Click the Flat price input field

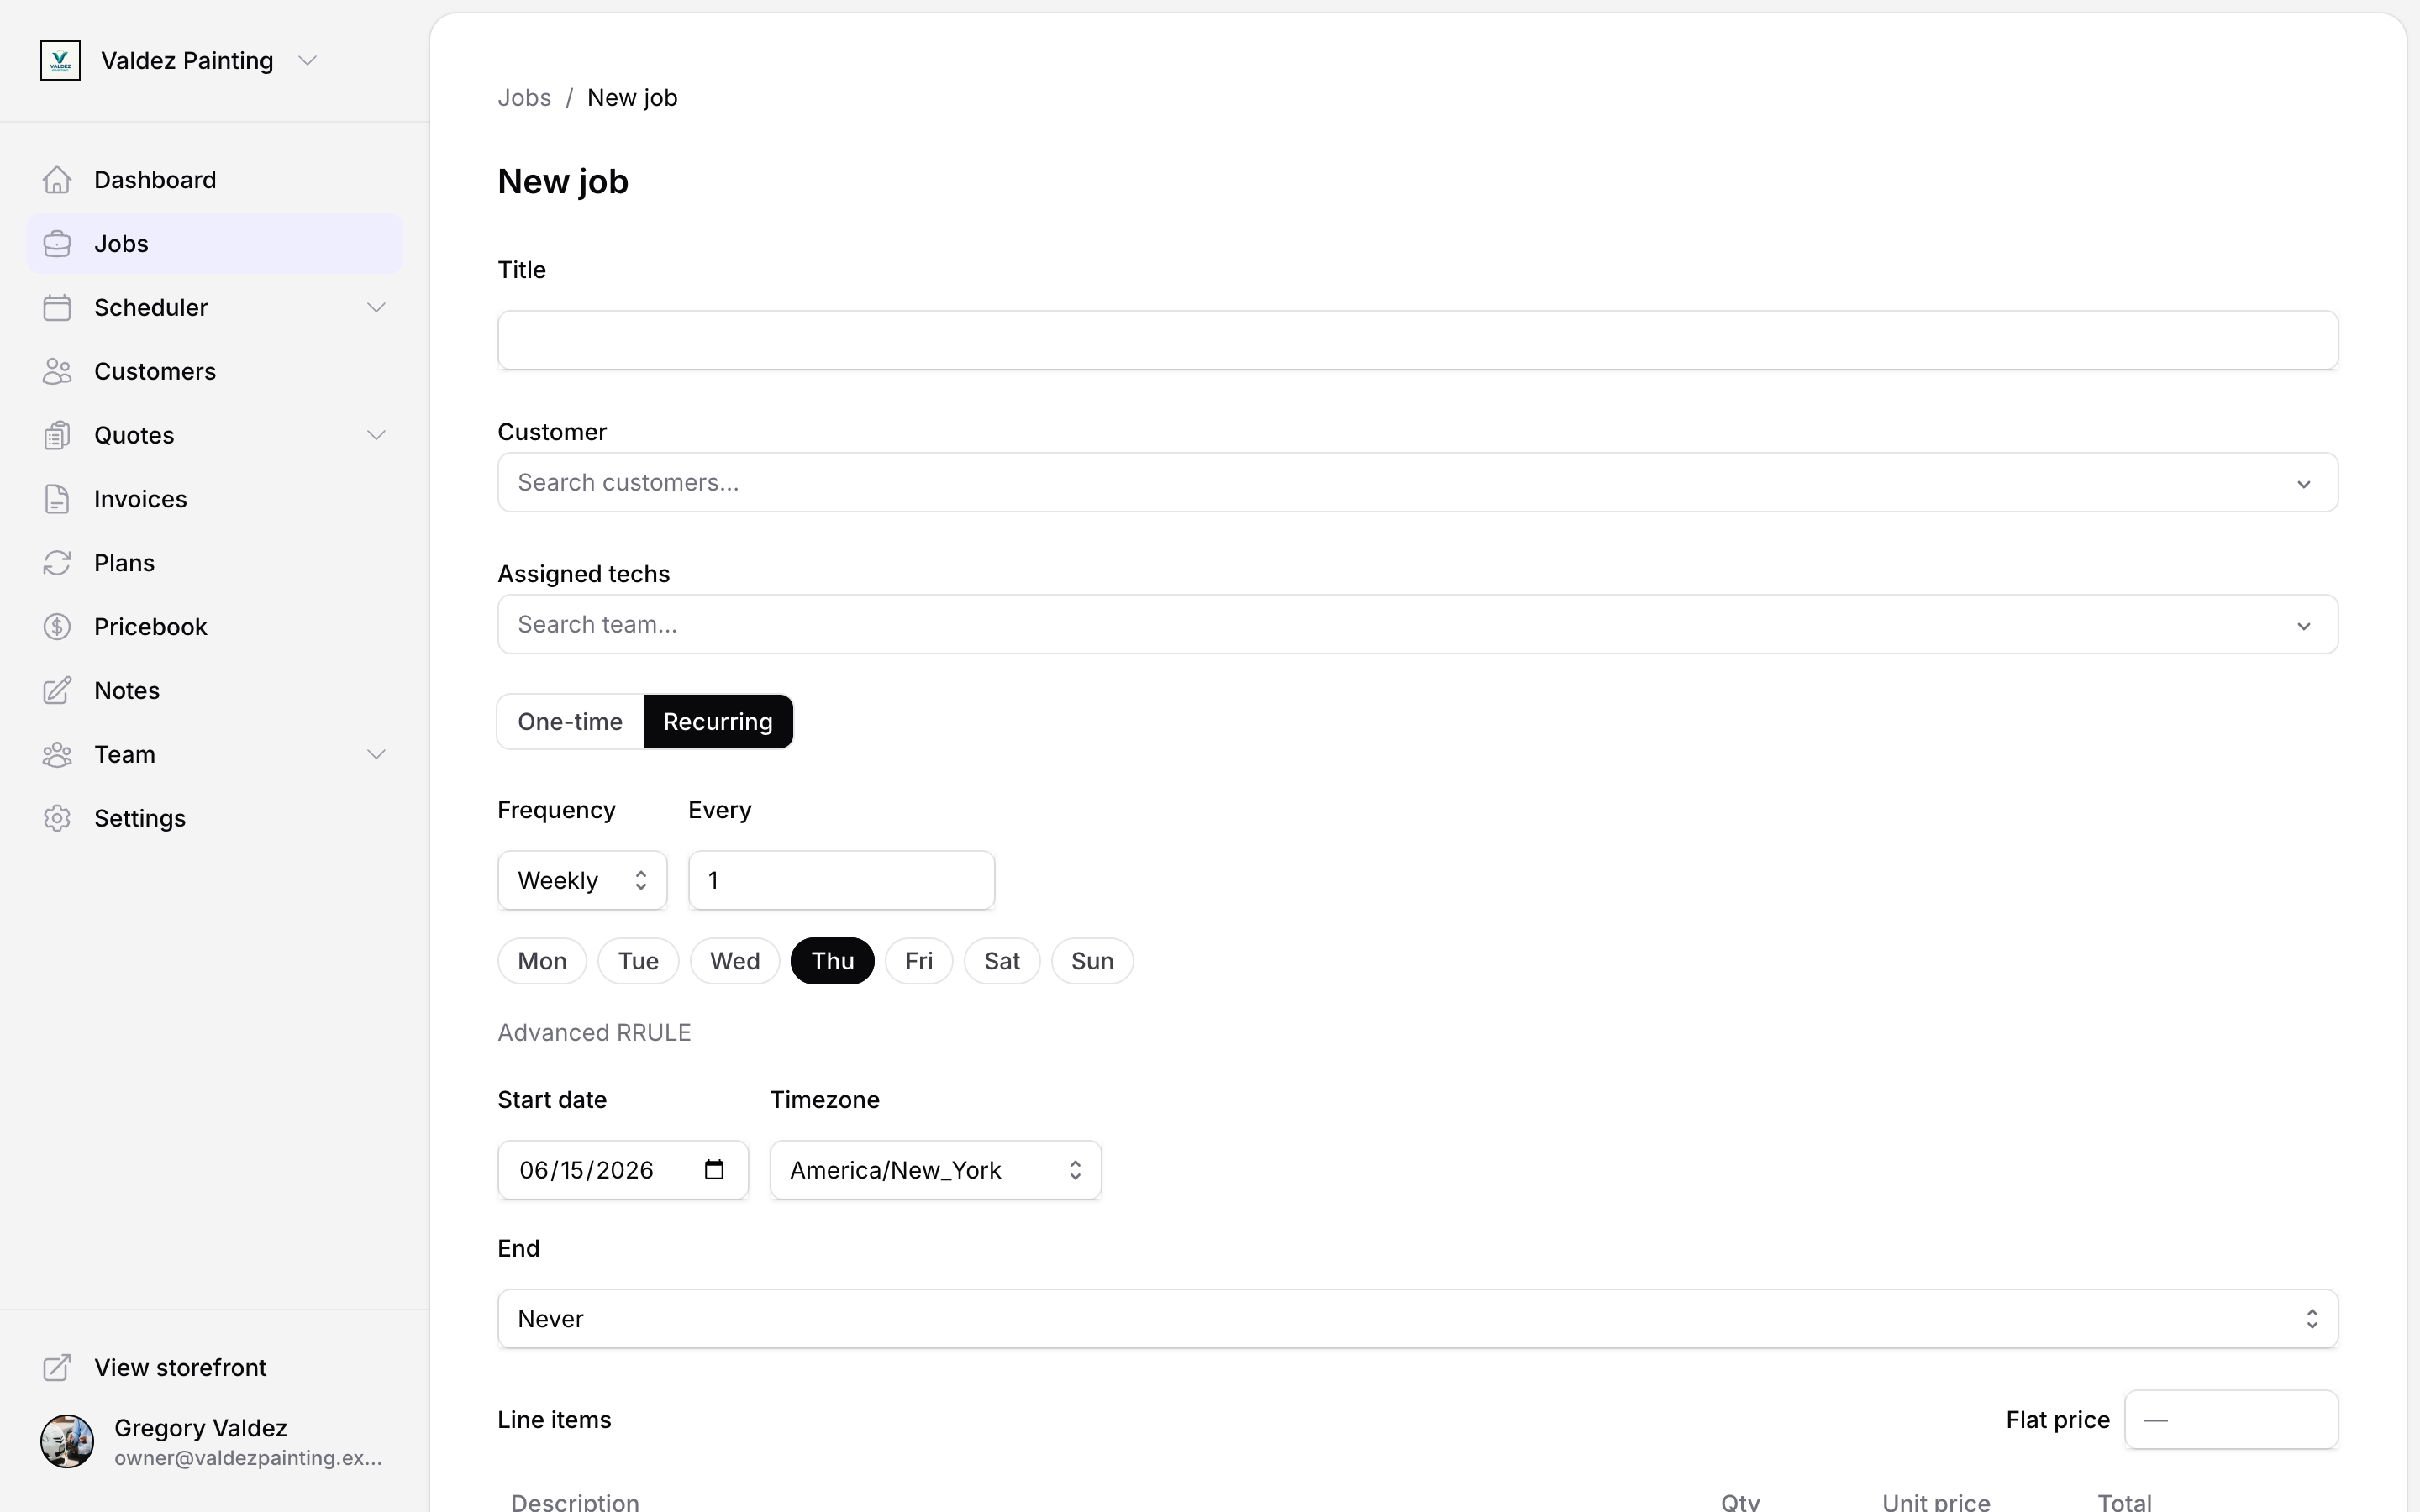coord(2231,1420)
